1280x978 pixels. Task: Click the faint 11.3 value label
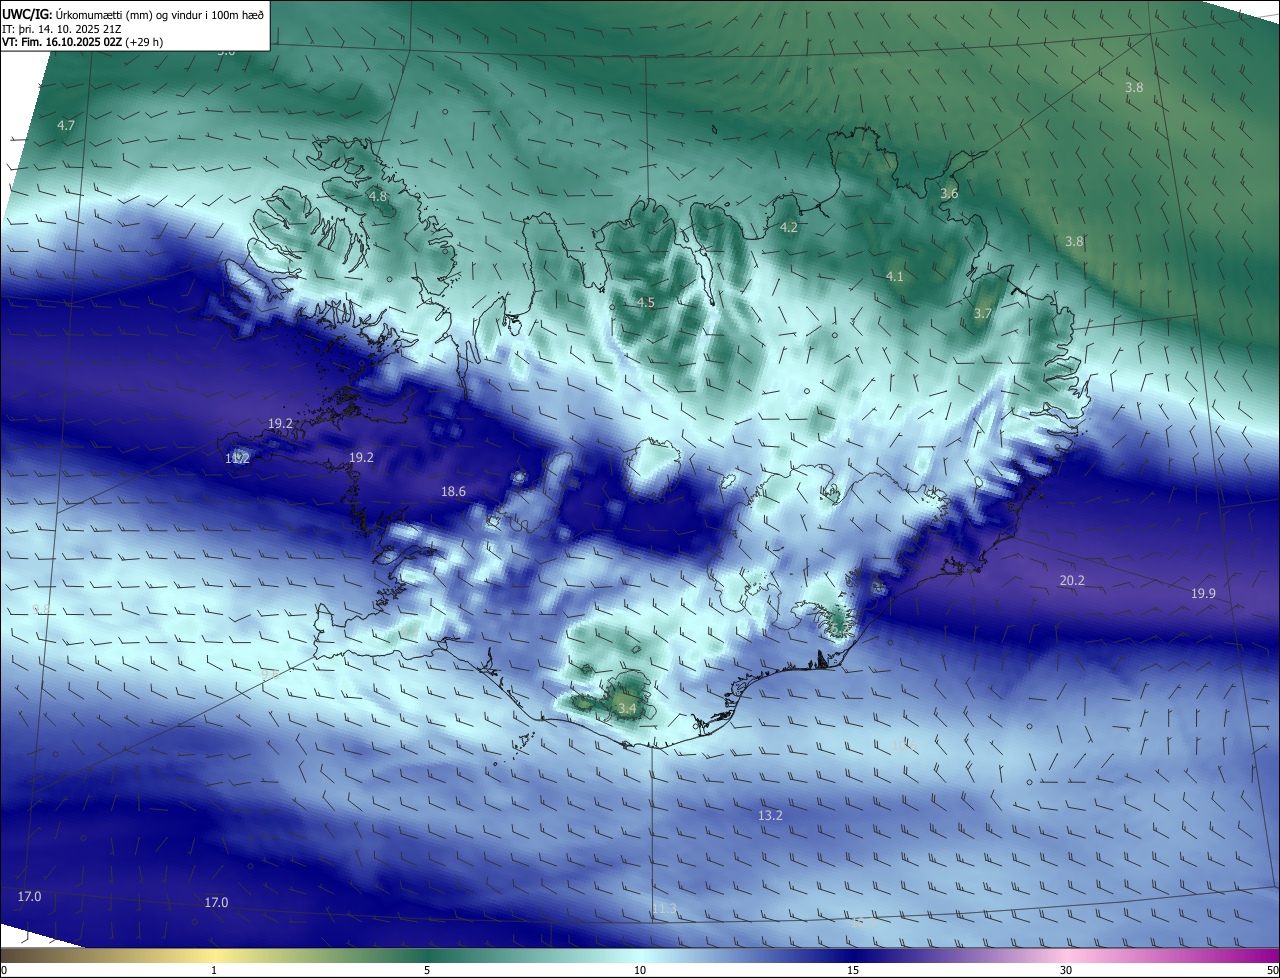coord(664,908)
